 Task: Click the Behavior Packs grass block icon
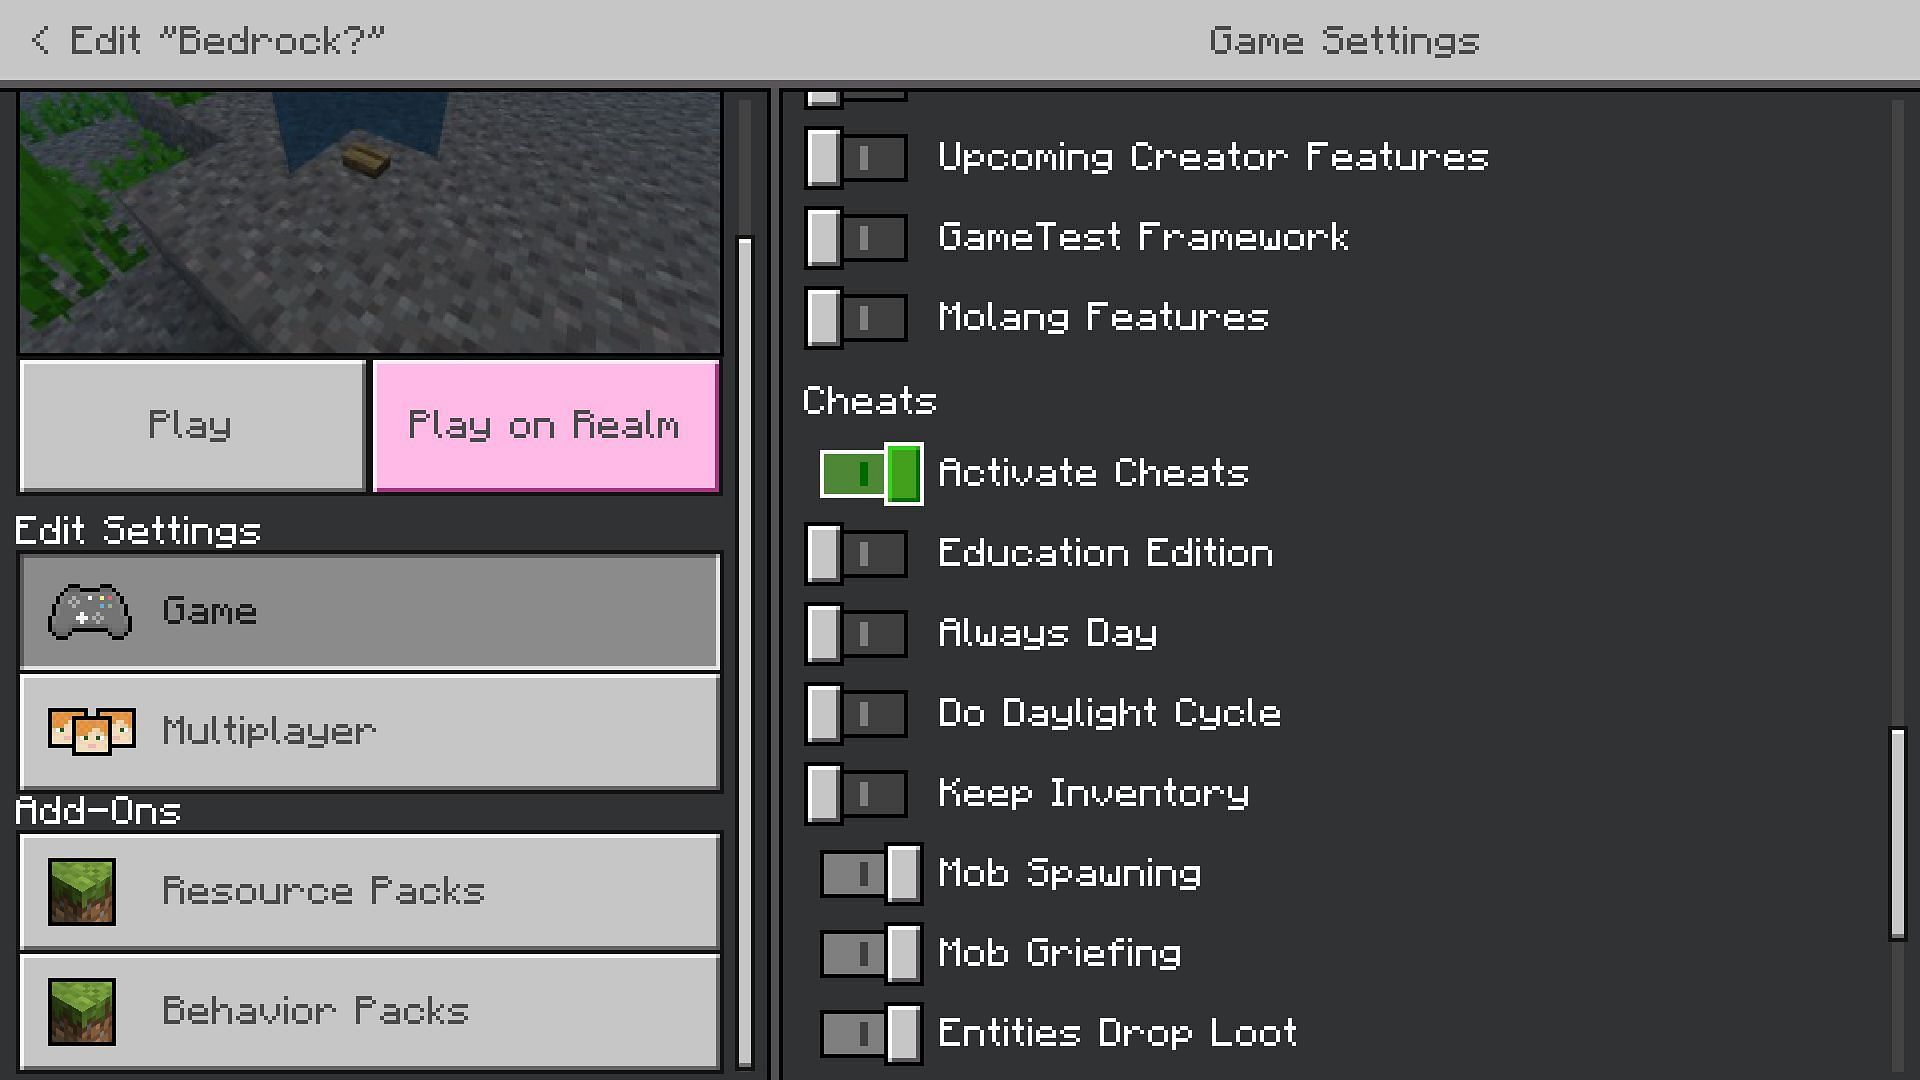(x=84, y=1010)
